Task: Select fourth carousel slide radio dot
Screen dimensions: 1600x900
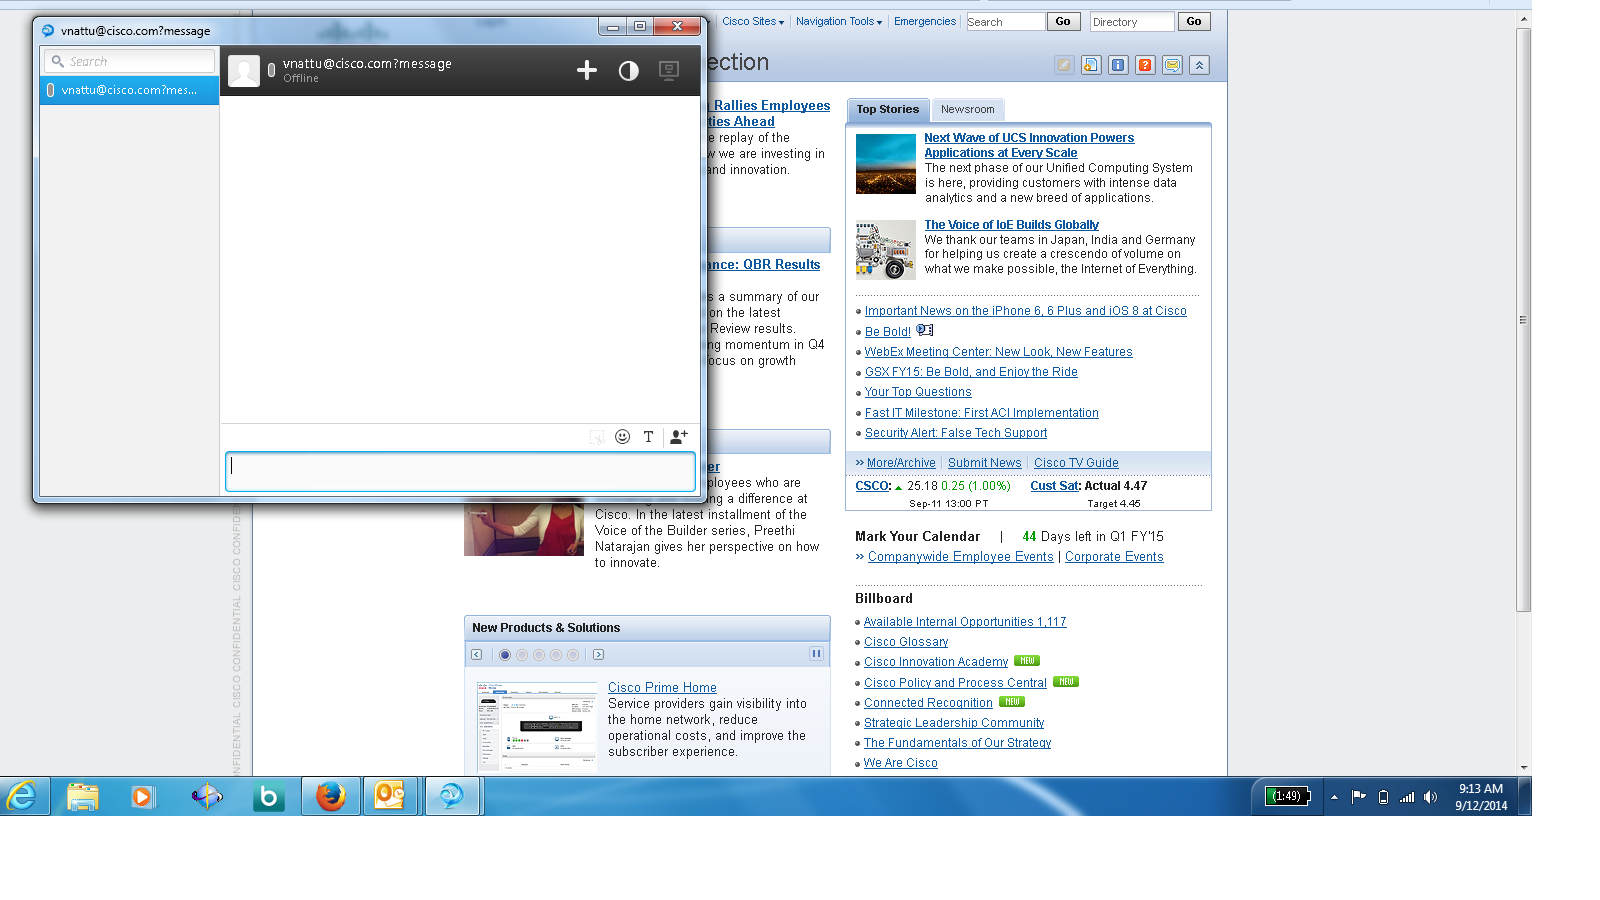Action: [x=556, y=655]
